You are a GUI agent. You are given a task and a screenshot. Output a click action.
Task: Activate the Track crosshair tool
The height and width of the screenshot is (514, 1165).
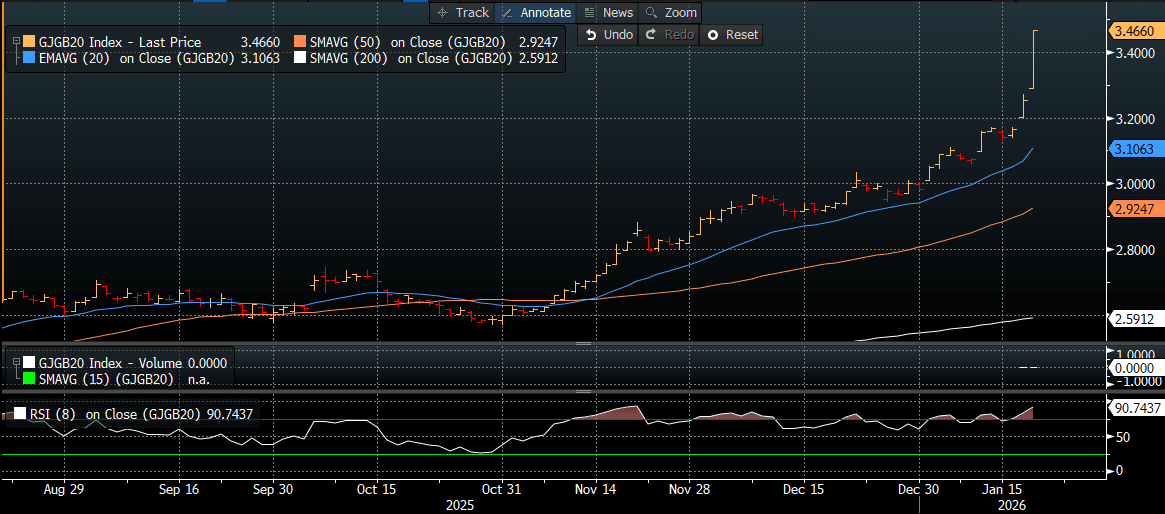click(462, 12)
